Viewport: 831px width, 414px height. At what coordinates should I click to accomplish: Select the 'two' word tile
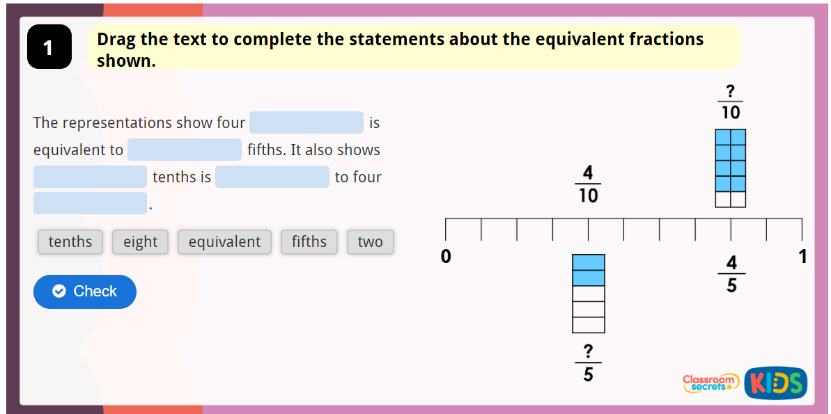(370, 241)
